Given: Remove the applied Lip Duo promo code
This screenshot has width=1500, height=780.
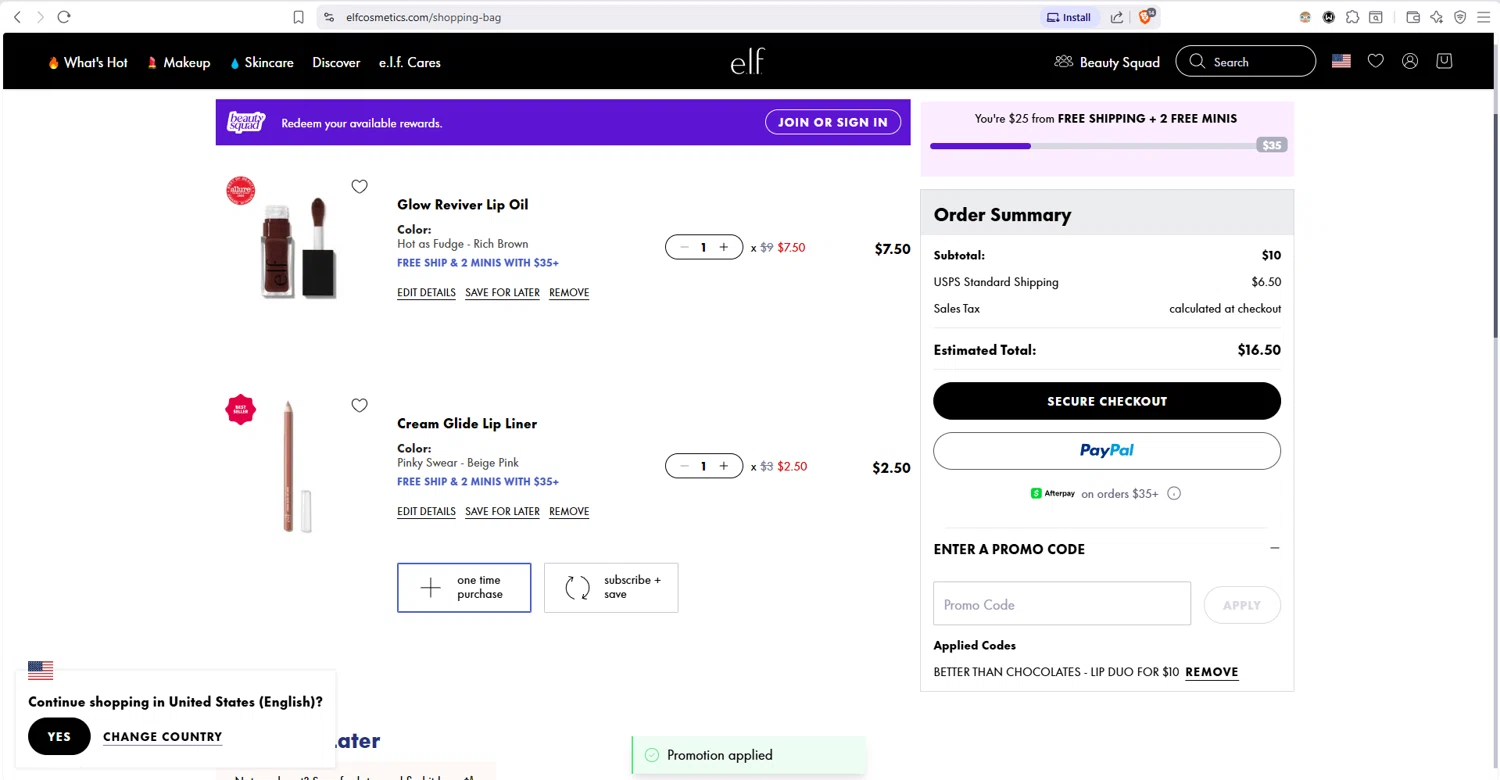Looking at the screenshot, I should coord(1211,672).
